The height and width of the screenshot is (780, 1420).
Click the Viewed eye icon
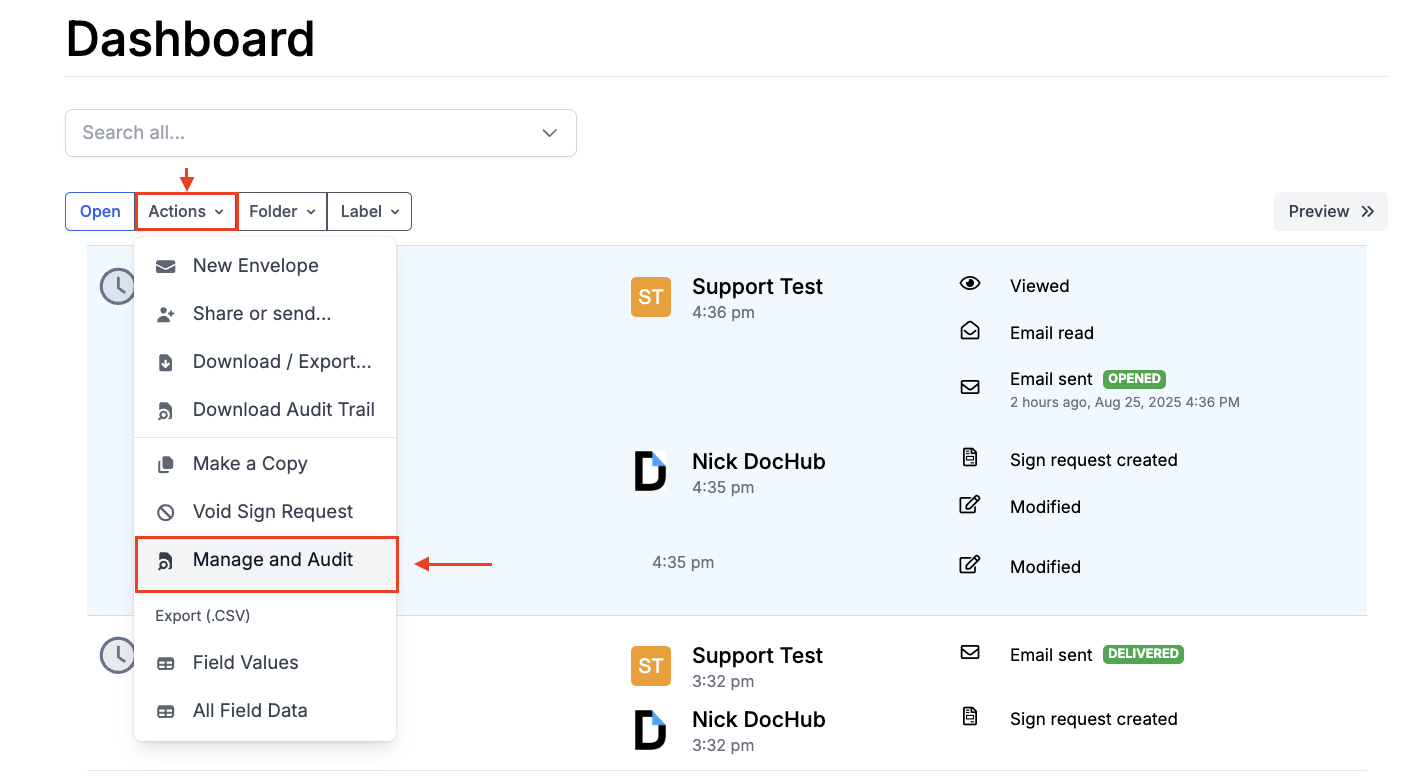tap(970, 284)
